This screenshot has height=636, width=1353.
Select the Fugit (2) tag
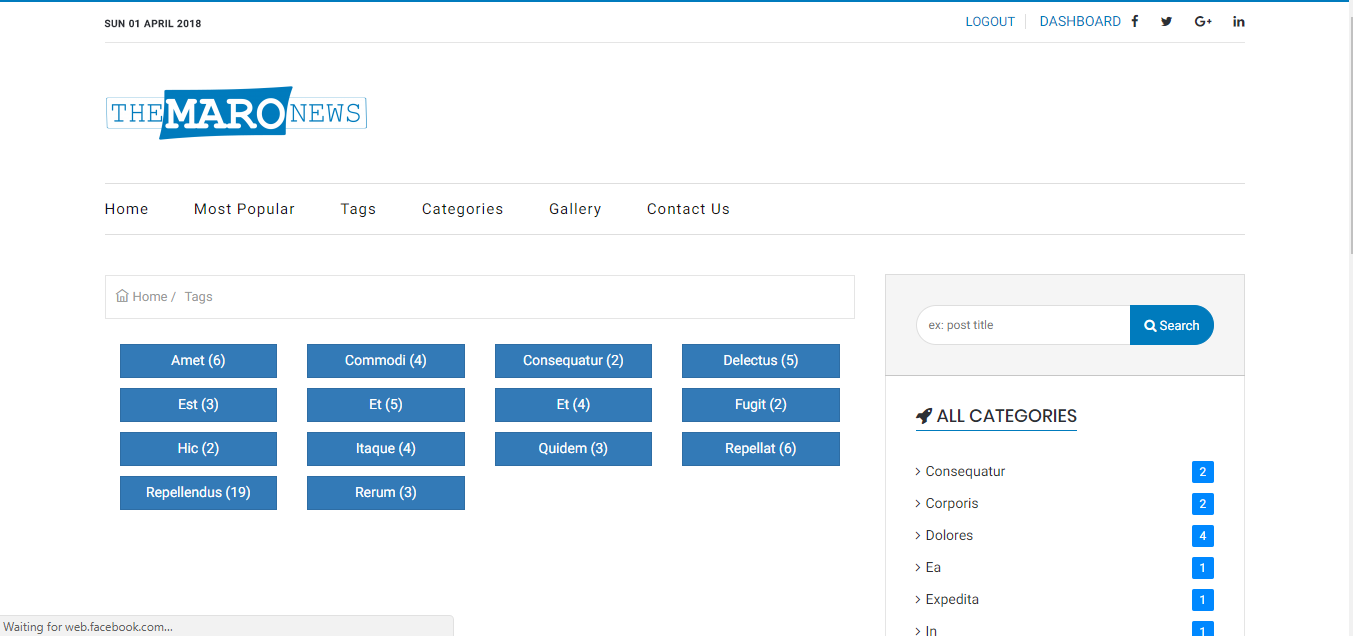[761, 405]
